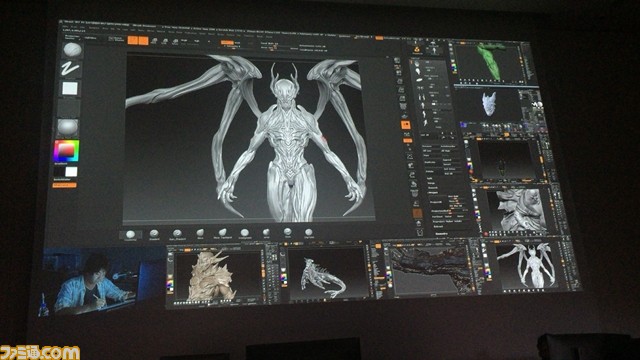The height and width of the screenshot is (360, 640).
Task: Select the freehand stroke squiggle icon
Action: point(71,69)
